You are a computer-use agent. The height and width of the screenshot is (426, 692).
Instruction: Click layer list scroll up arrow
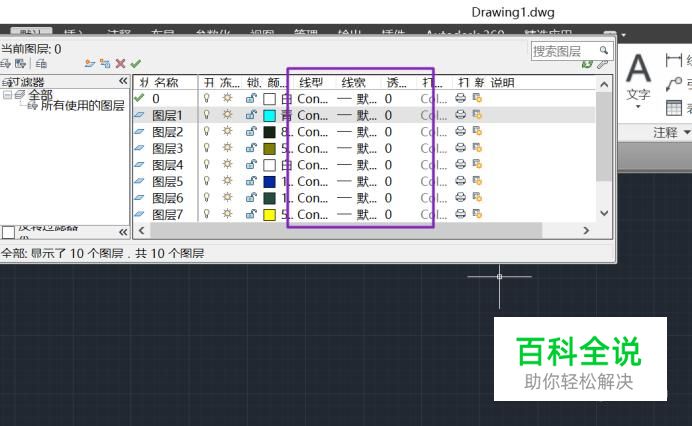(x=604, y=84)
